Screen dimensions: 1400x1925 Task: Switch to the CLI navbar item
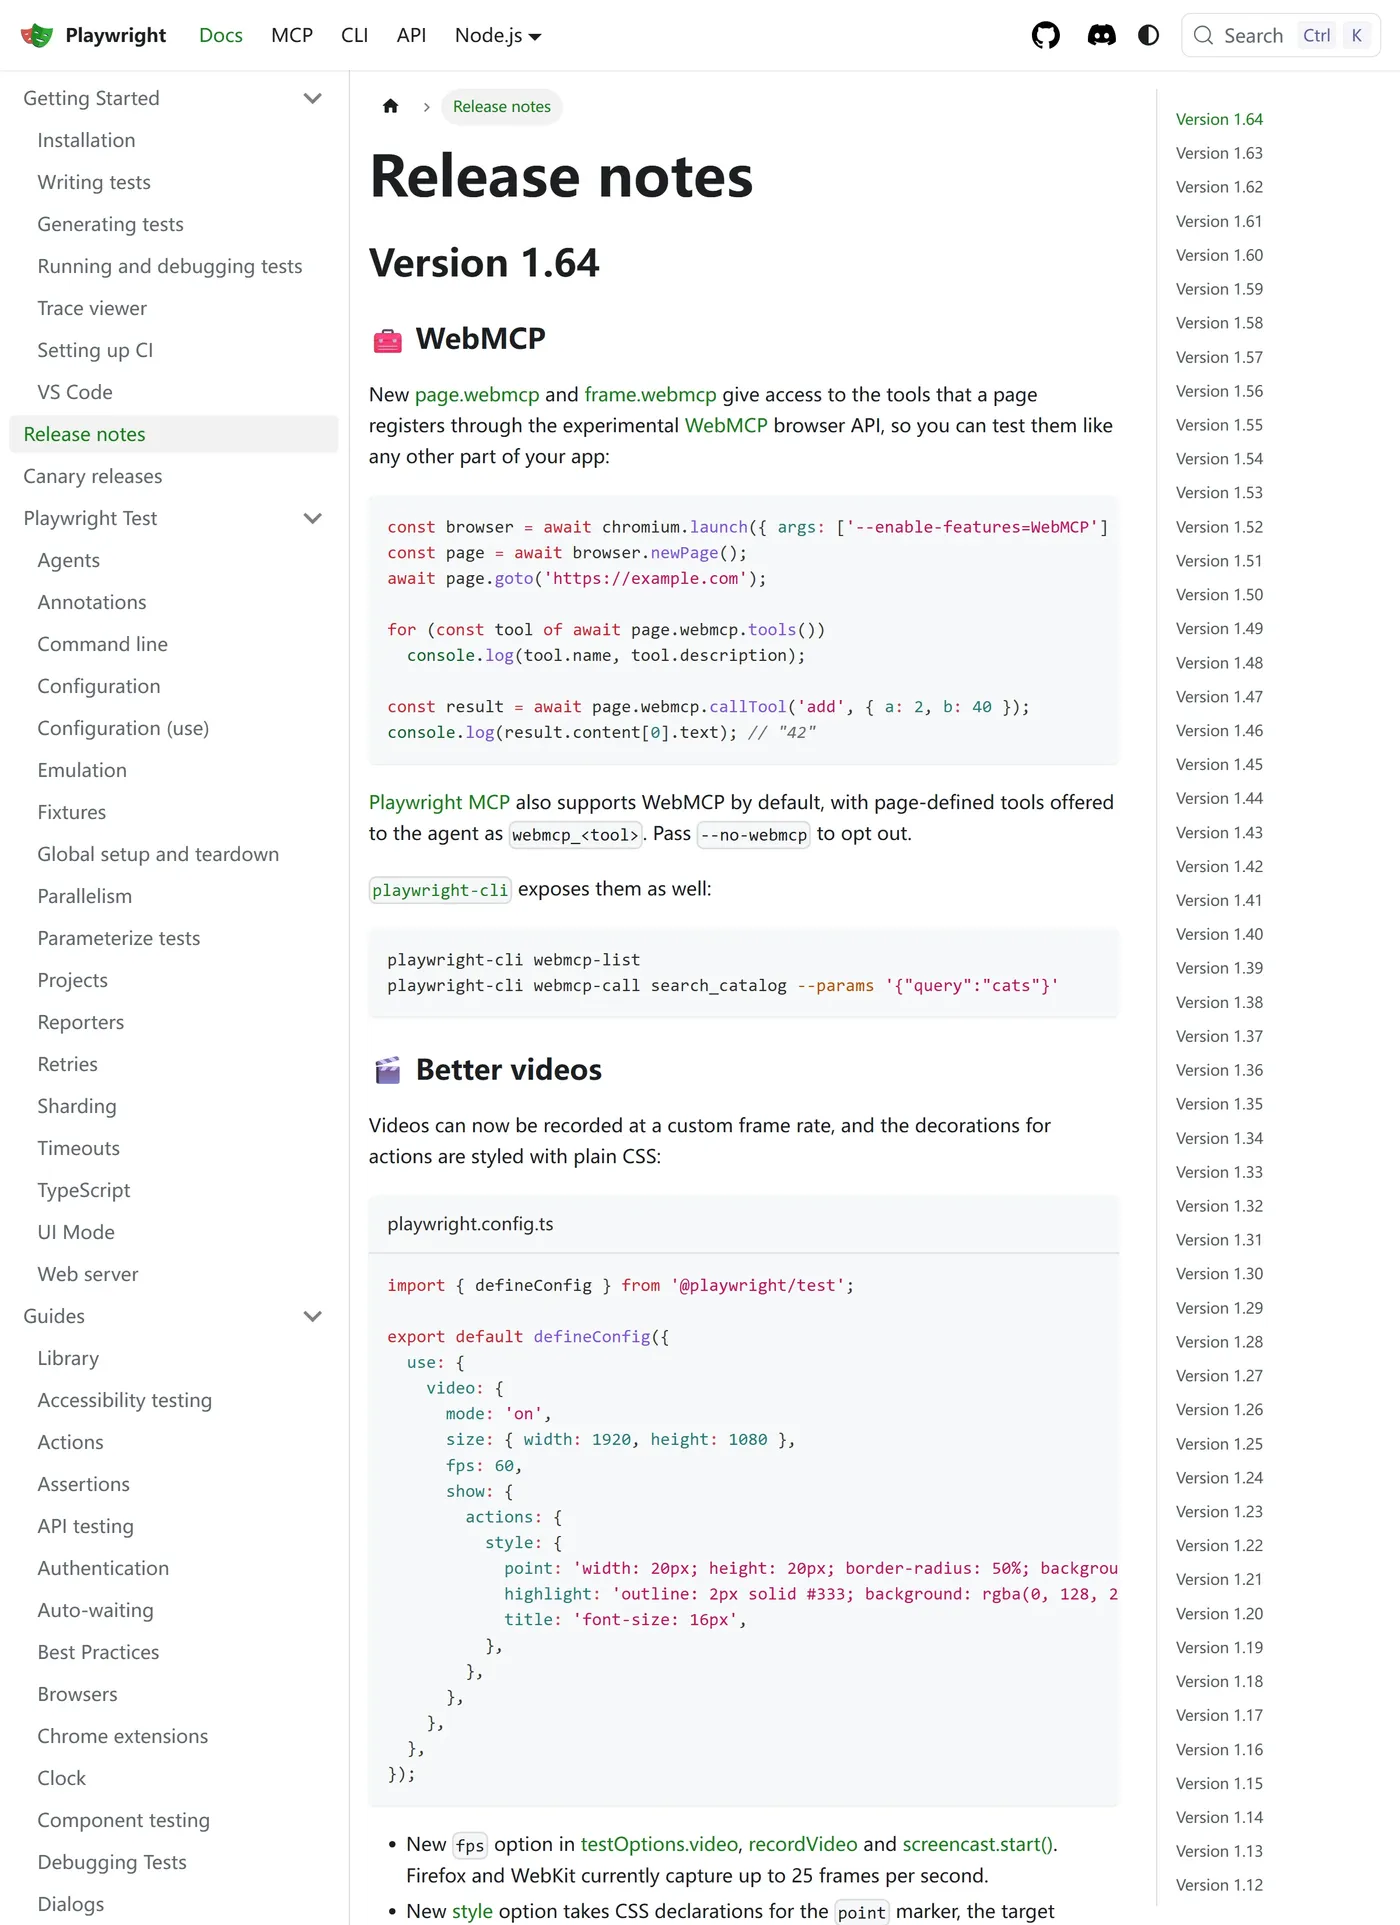pyautogui.click(x=354, y=36)
